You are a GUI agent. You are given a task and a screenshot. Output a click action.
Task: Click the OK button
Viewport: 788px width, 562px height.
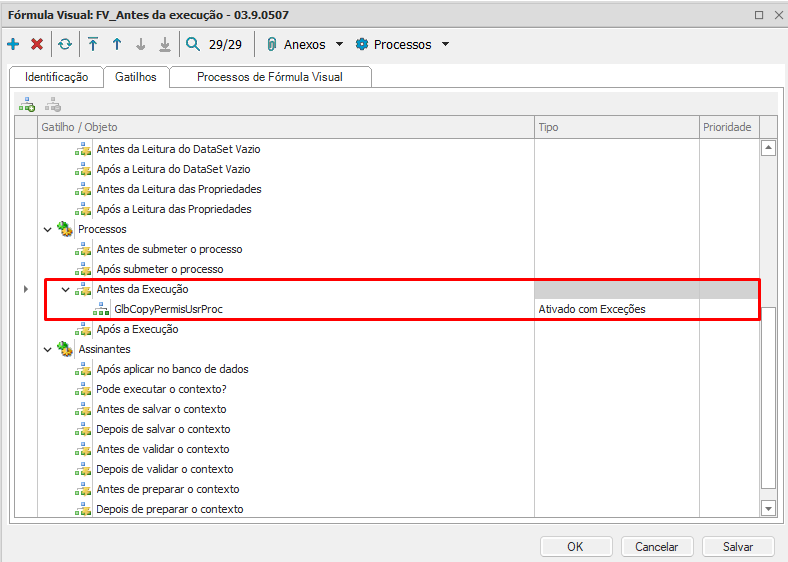click(x=576, y=546)
